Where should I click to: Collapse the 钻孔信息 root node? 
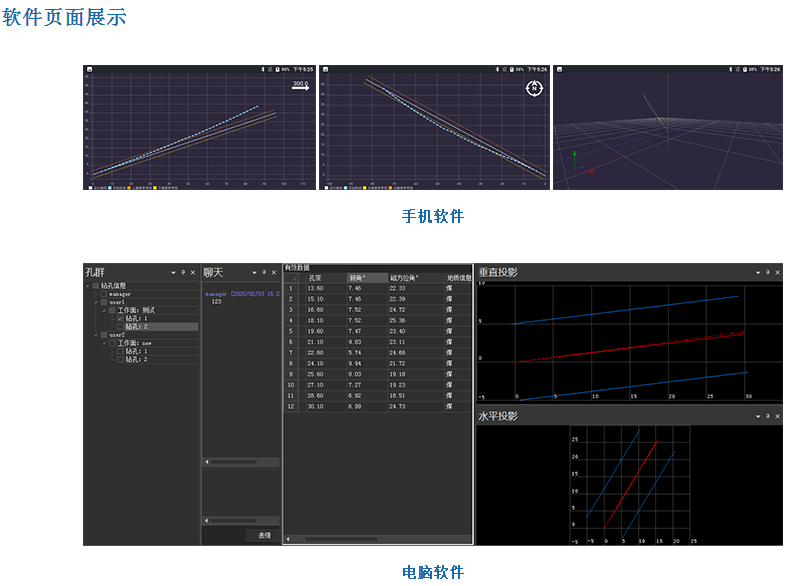88,286
